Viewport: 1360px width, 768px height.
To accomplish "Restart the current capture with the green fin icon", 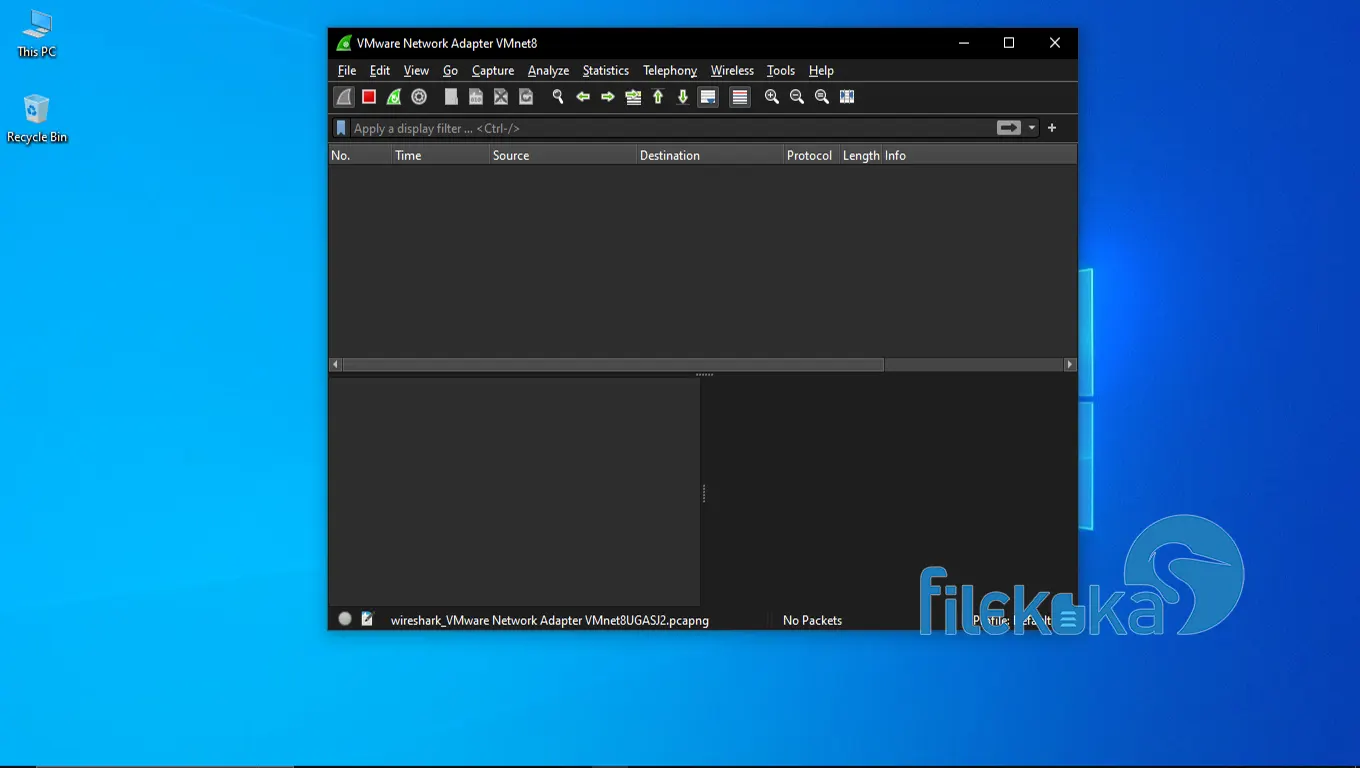I will (394, 97).
